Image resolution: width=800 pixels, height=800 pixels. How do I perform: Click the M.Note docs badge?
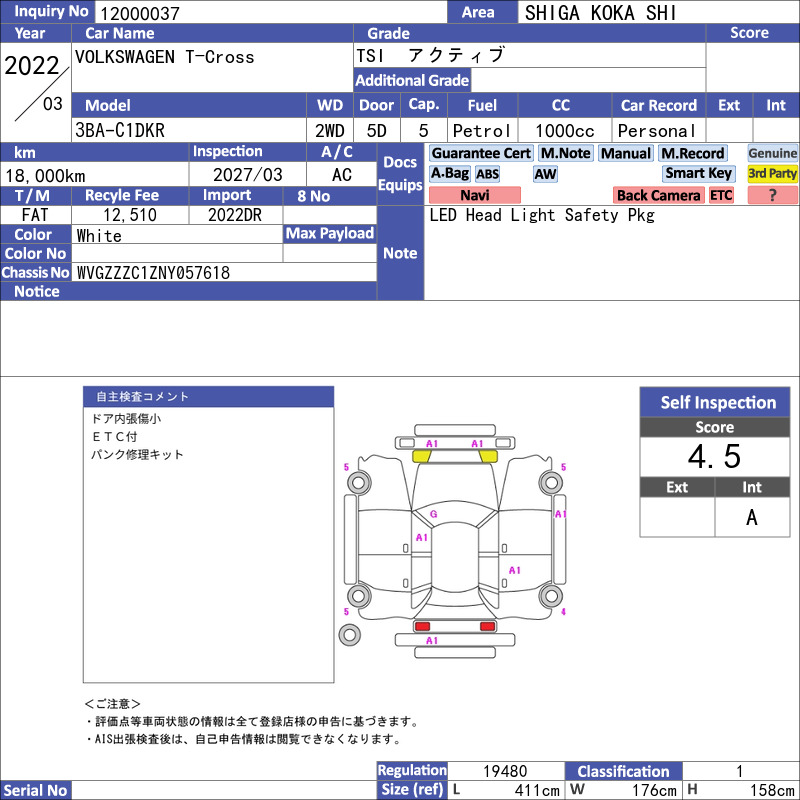[565, 153]
